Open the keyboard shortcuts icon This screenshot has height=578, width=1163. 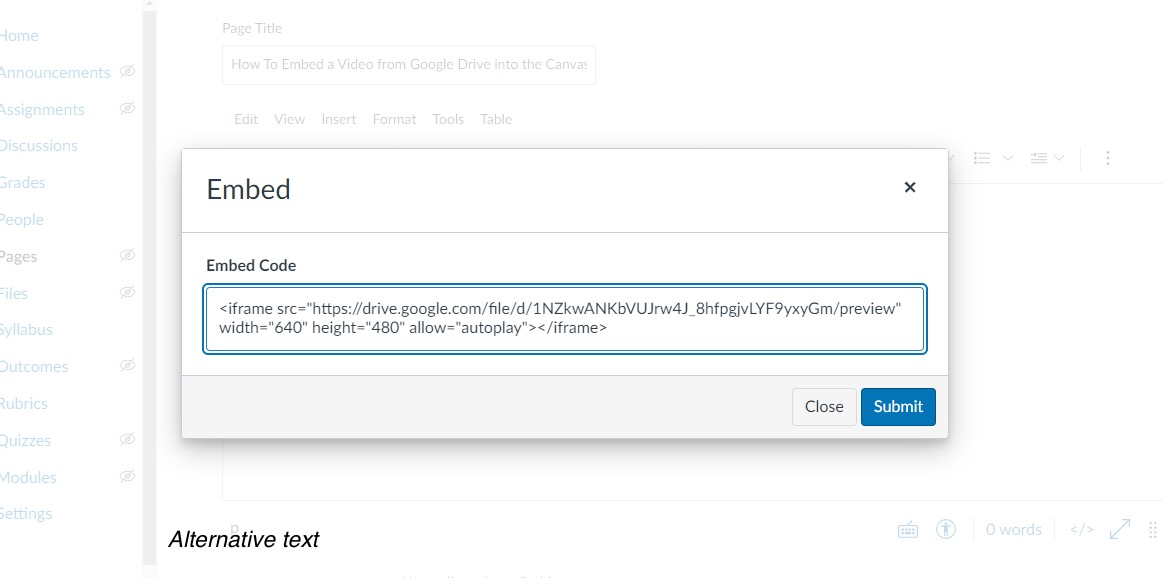908,530
